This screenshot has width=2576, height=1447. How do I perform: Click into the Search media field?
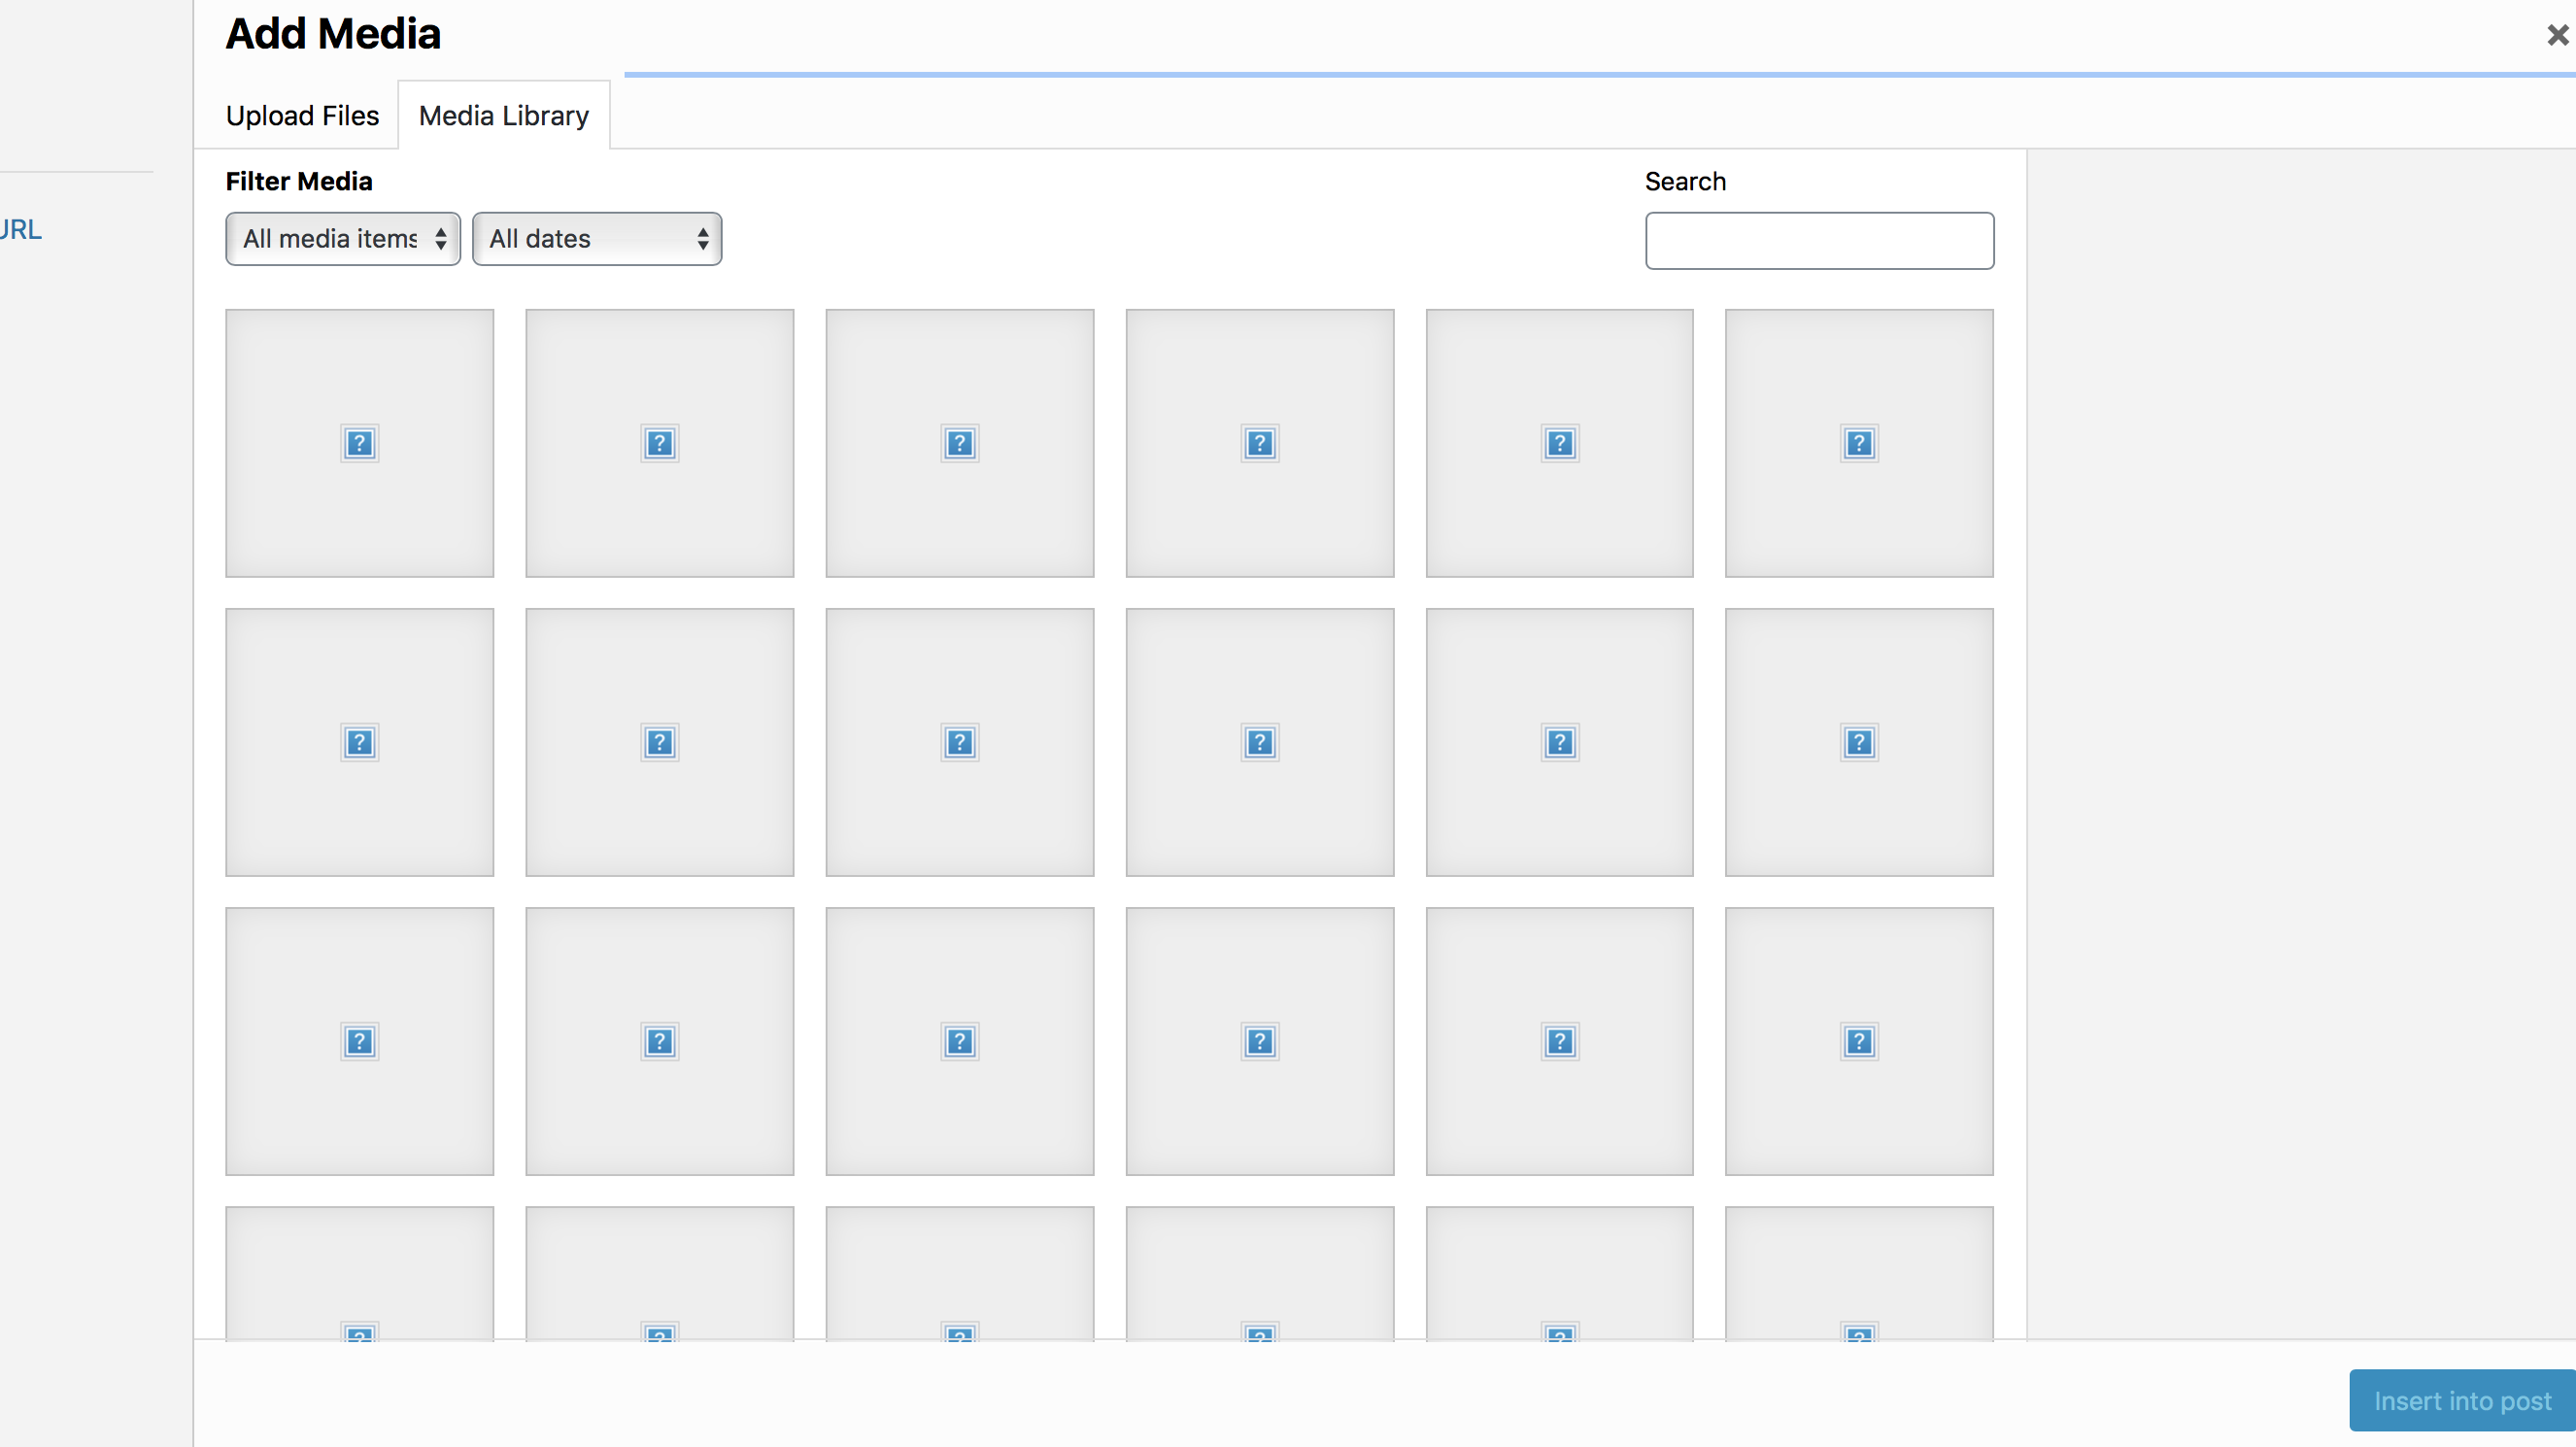coord(1820,241)
